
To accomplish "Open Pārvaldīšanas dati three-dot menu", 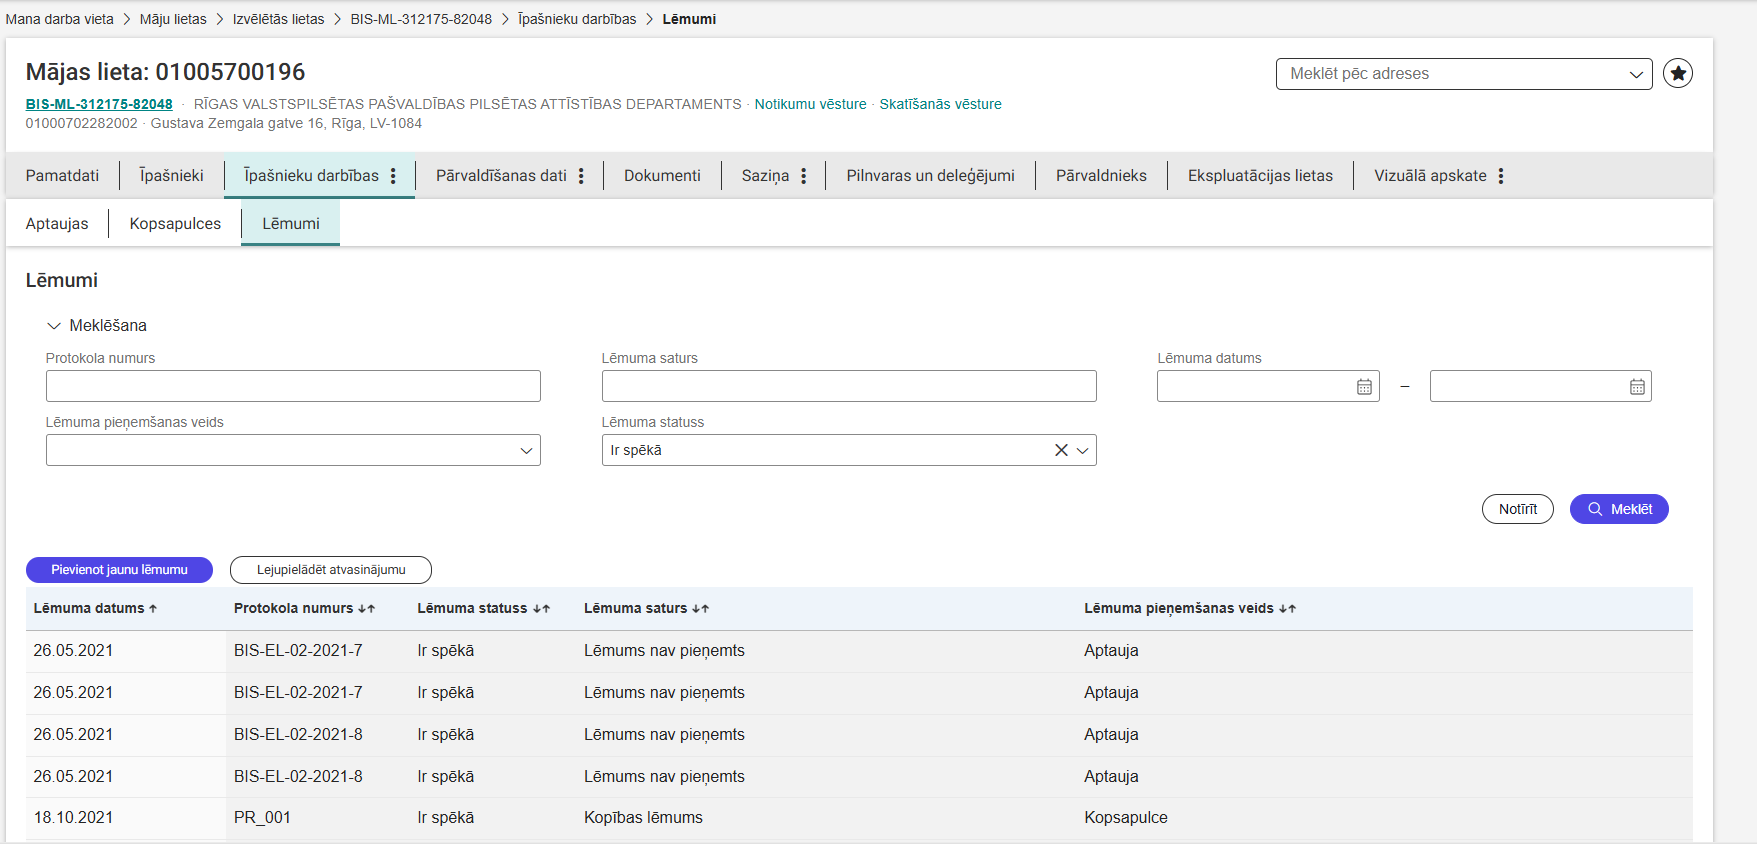I will [x=581, y=176].
